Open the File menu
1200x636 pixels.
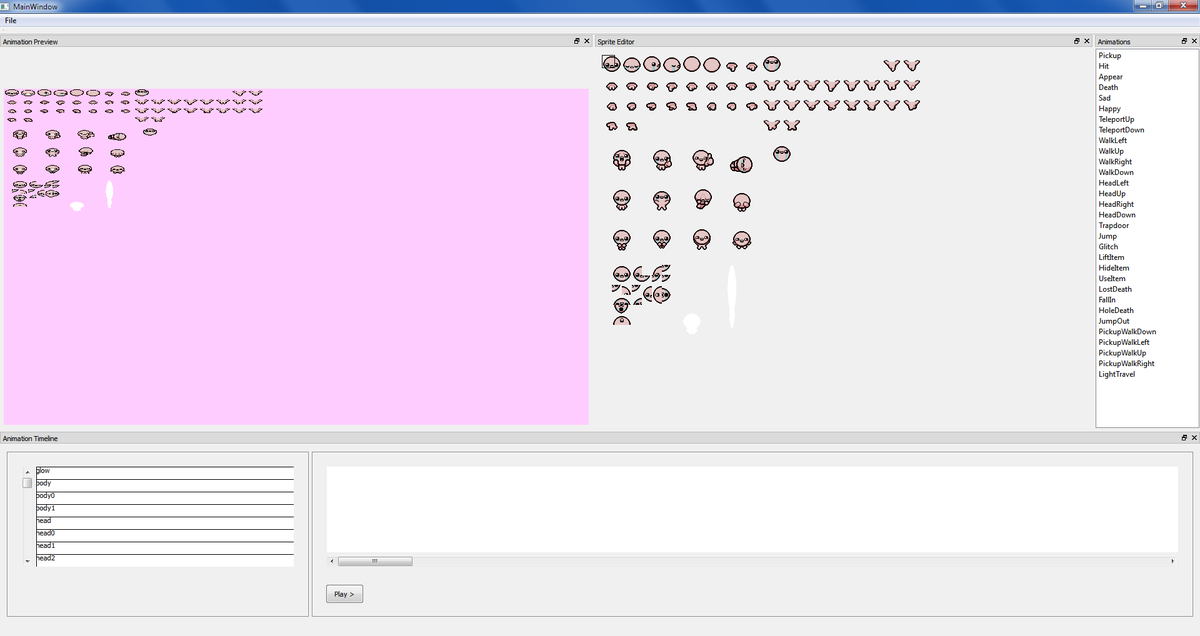10,20
